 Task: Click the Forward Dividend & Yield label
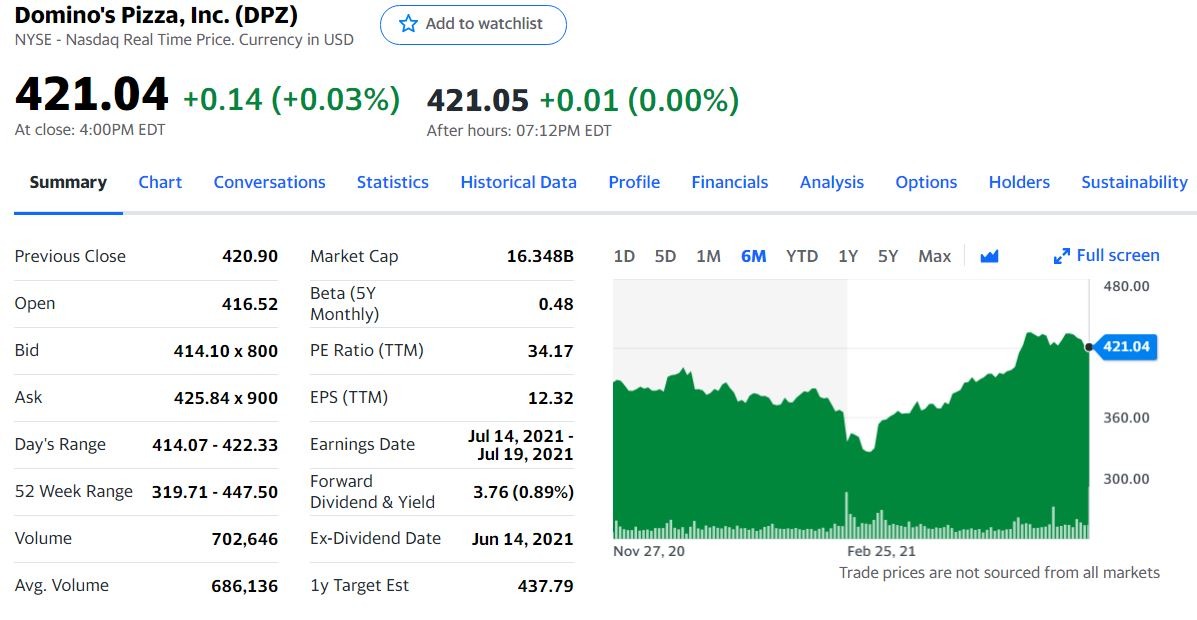tap(373, 492)
